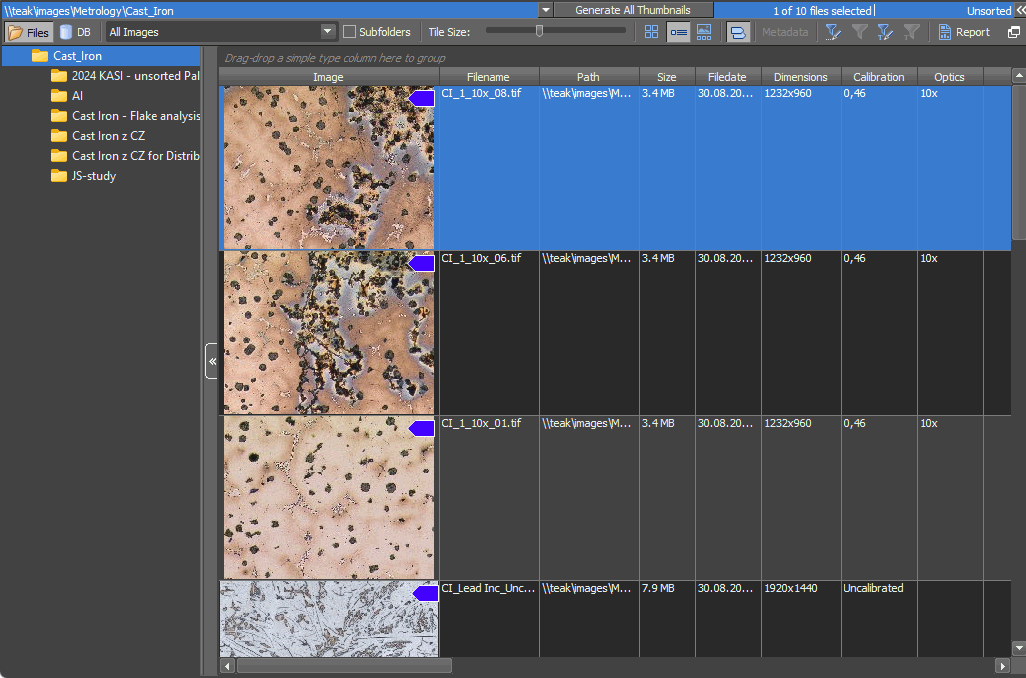Enable the Subfolders checkbox

(x=349, y=31)
